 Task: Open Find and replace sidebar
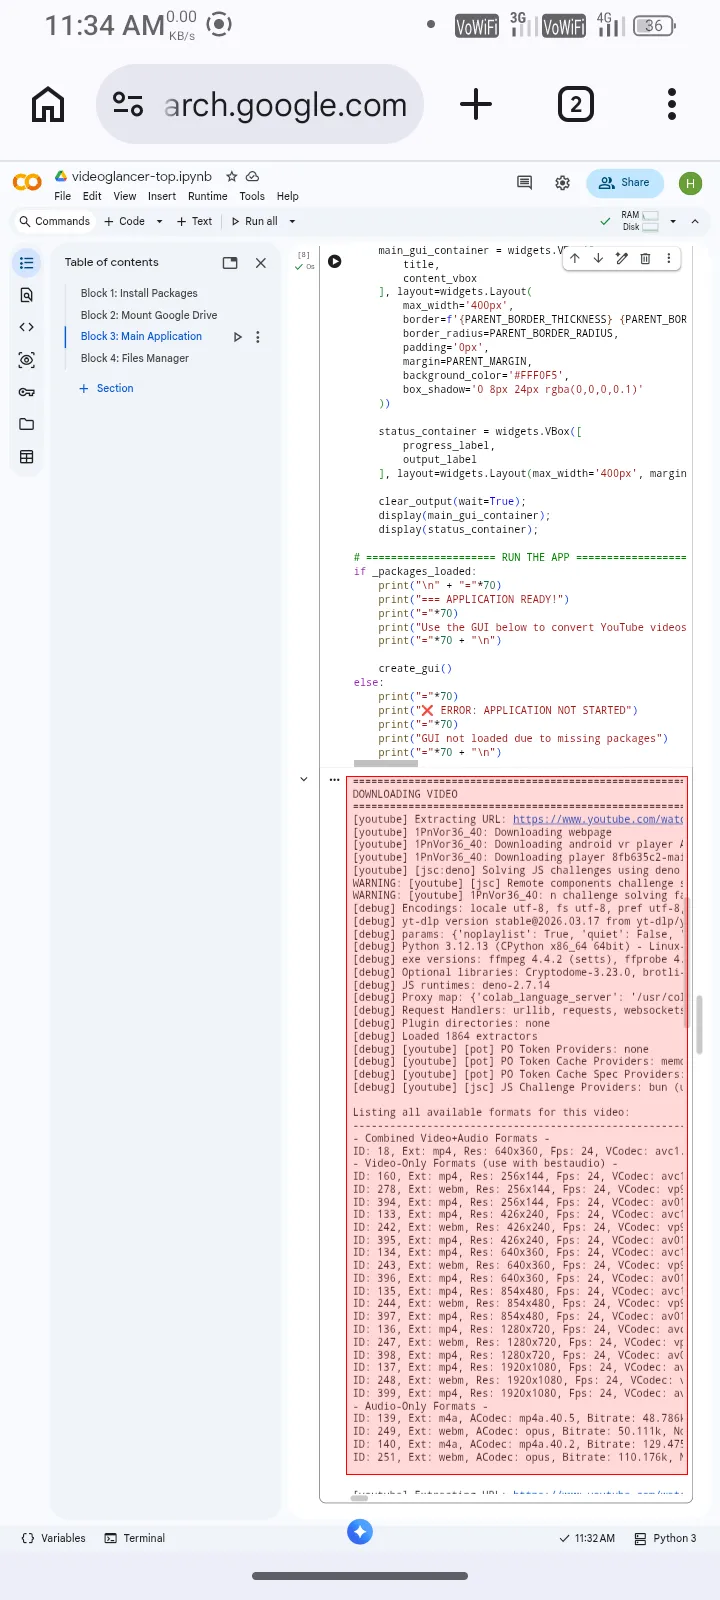(x=27, y=295)
